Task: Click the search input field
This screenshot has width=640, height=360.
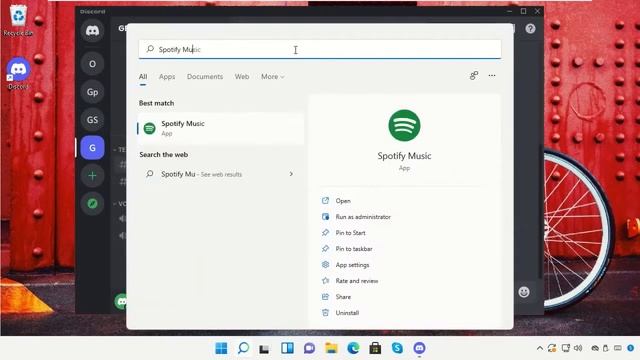Action: point(320,49)
